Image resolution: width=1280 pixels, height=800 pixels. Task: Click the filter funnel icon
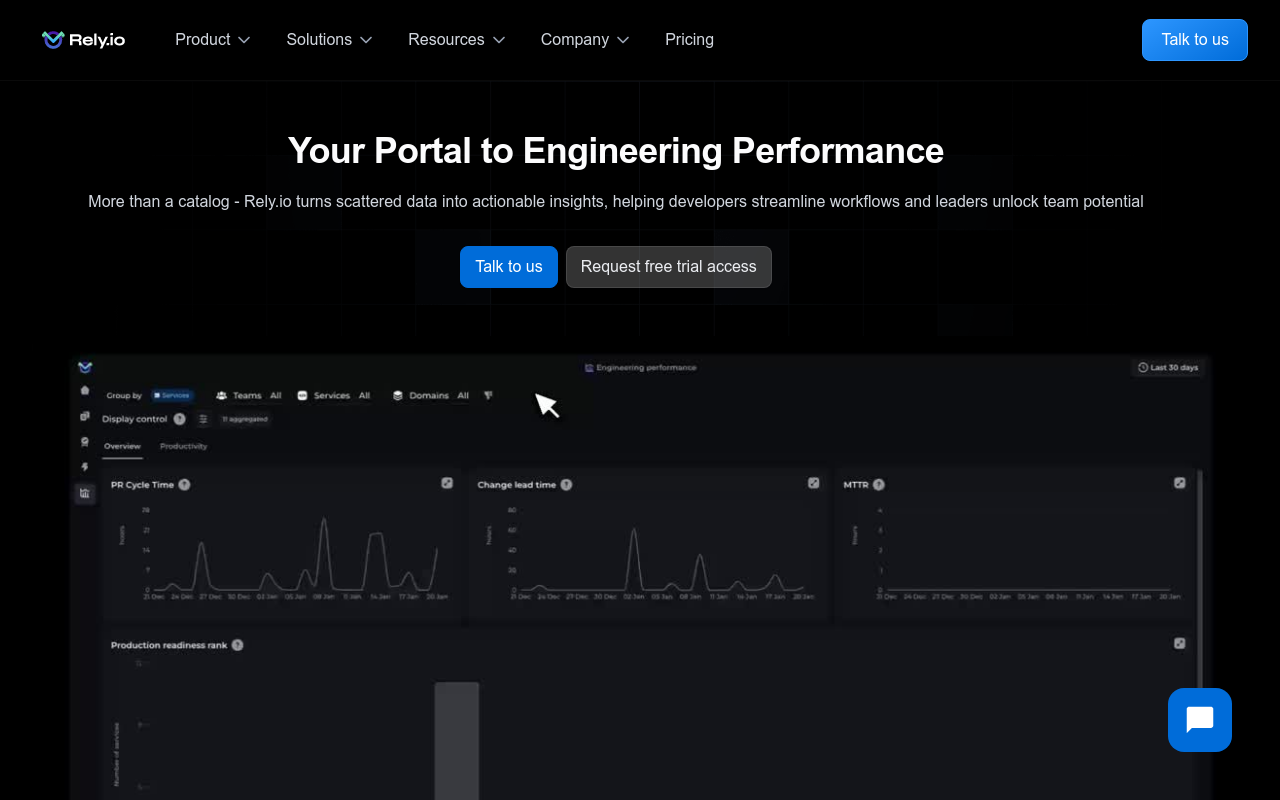pyautogui.click(x=488, y=396)
